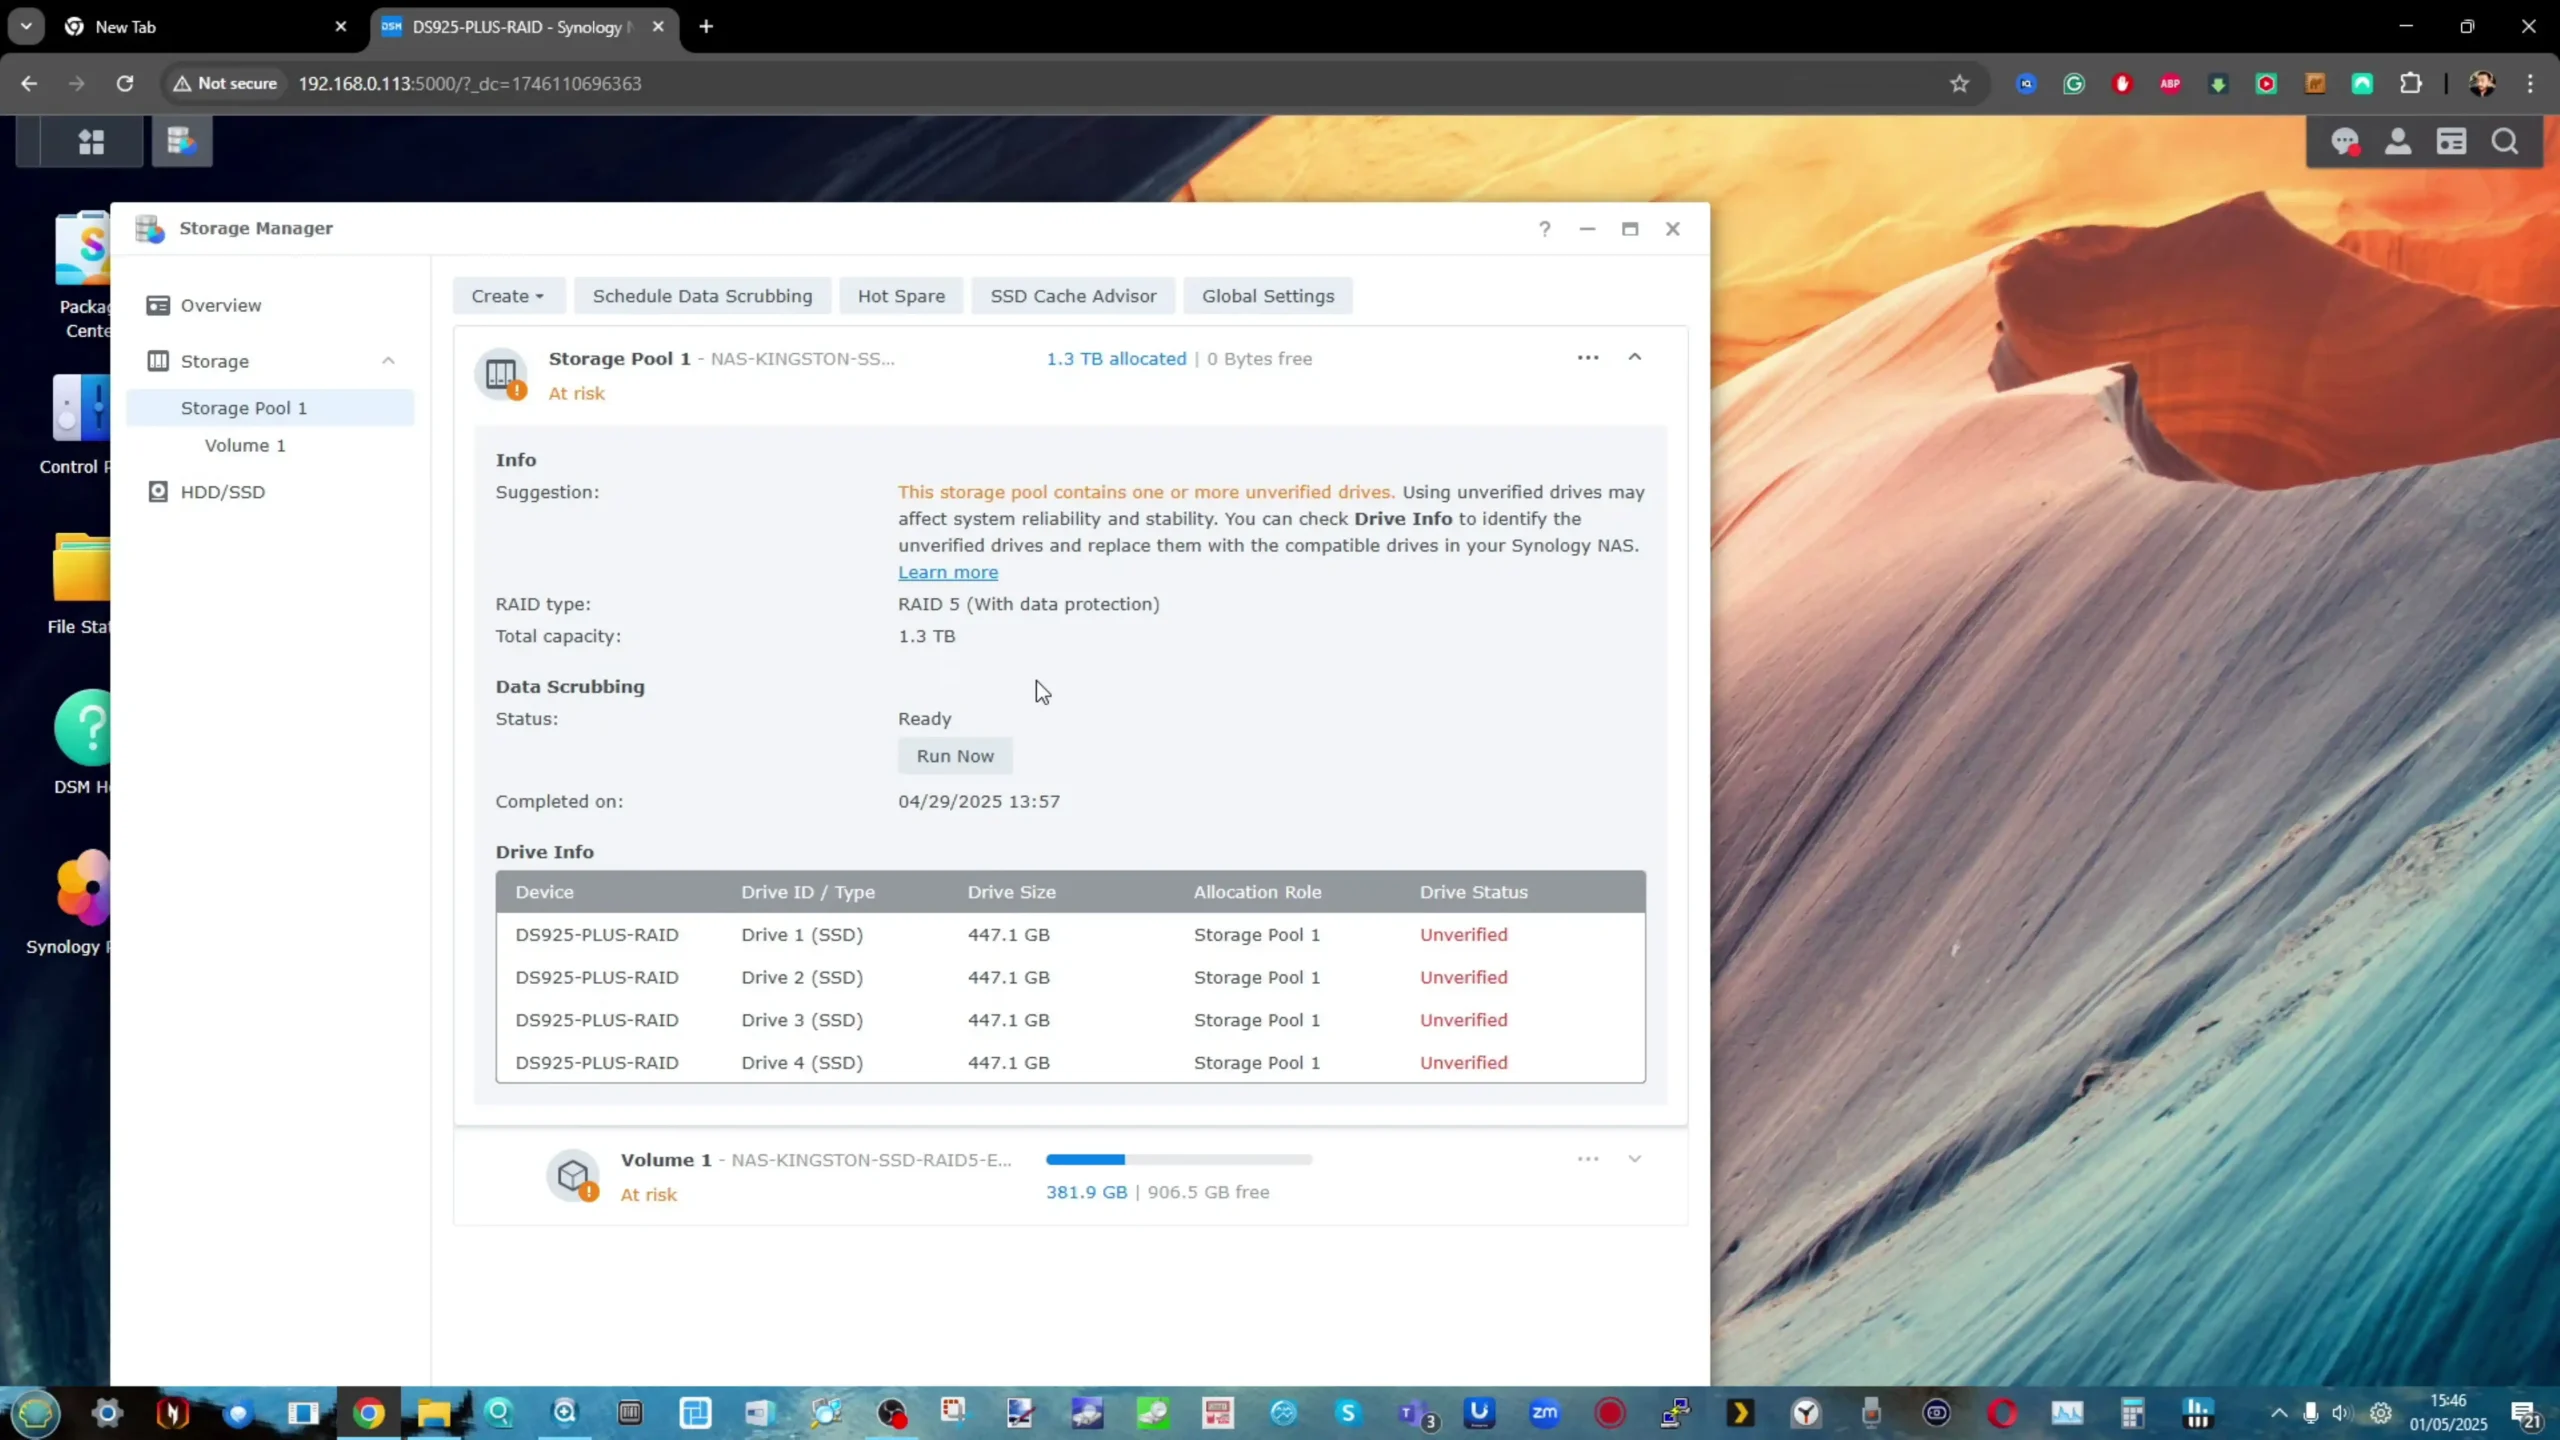Open Storage Manager help question mark
Viewport: 2560px width, 1440px height.
[1544, 229]
